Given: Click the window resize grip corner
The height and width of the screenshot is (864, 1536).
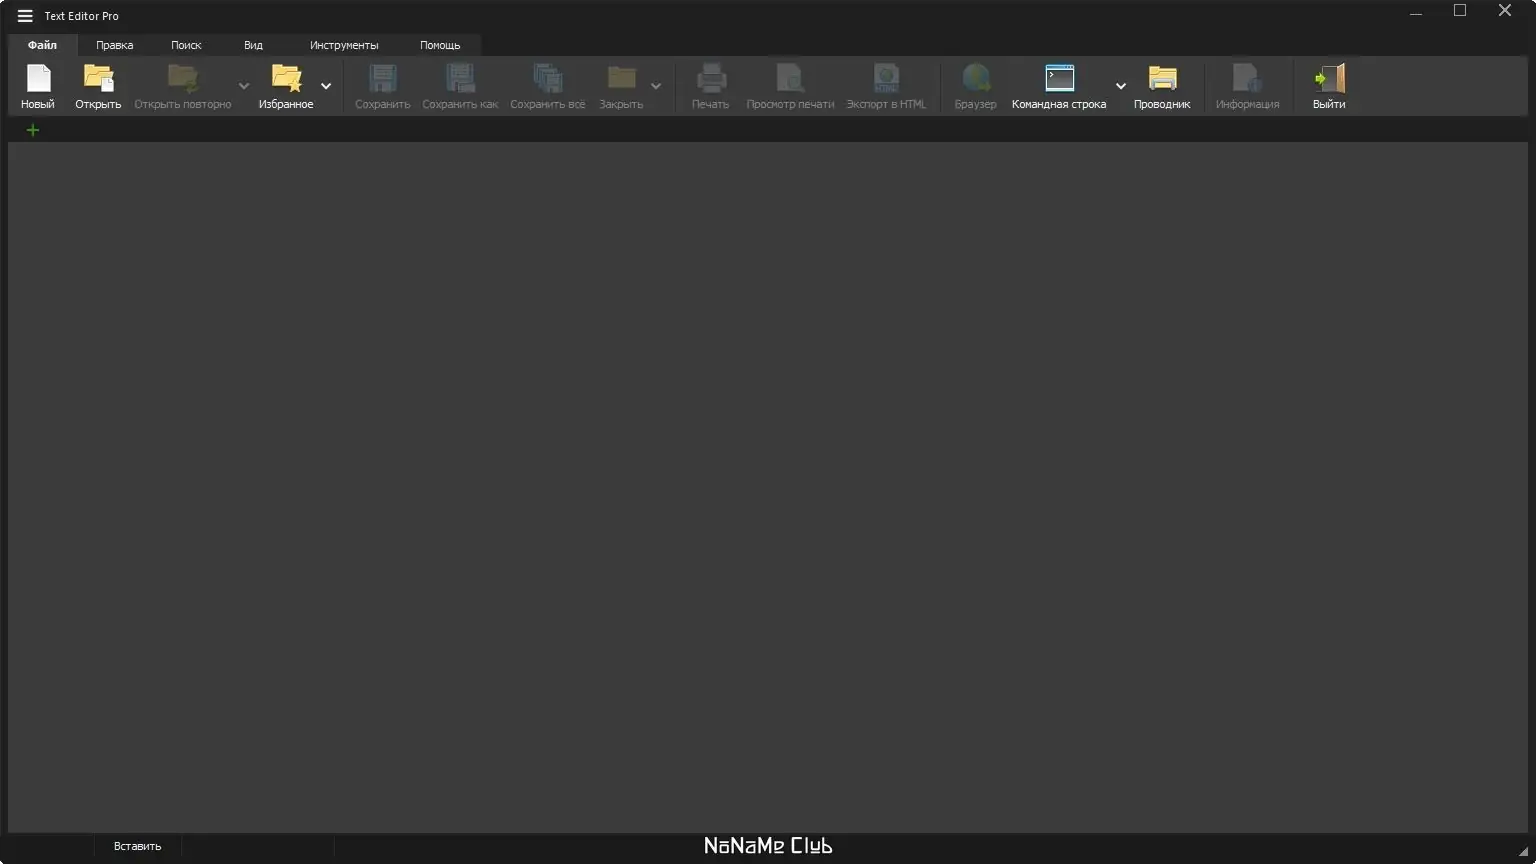Looking at the screenshot, I should 1523,852.
